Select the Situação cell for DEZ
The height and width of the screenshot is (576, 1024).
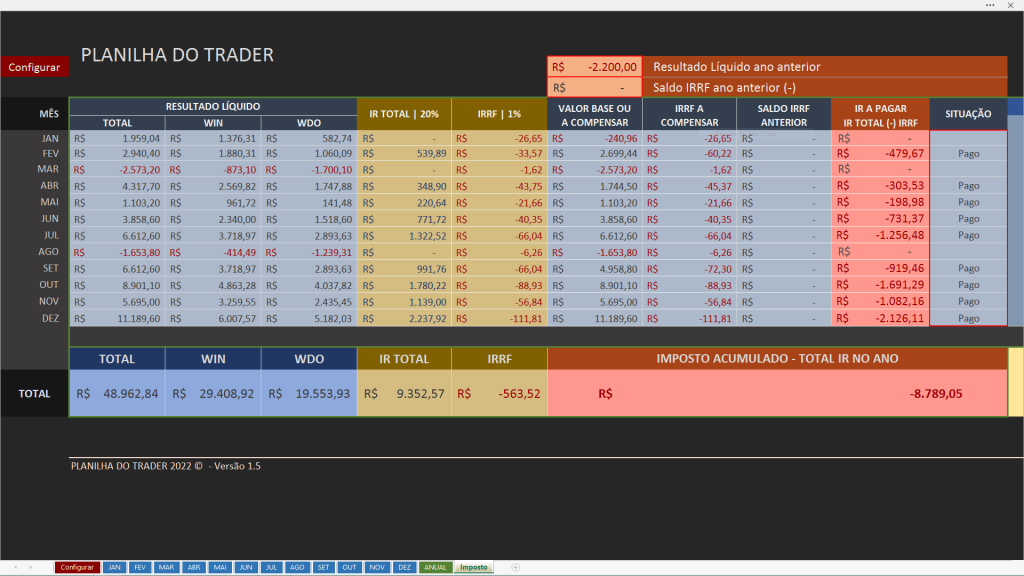(968, 318)
